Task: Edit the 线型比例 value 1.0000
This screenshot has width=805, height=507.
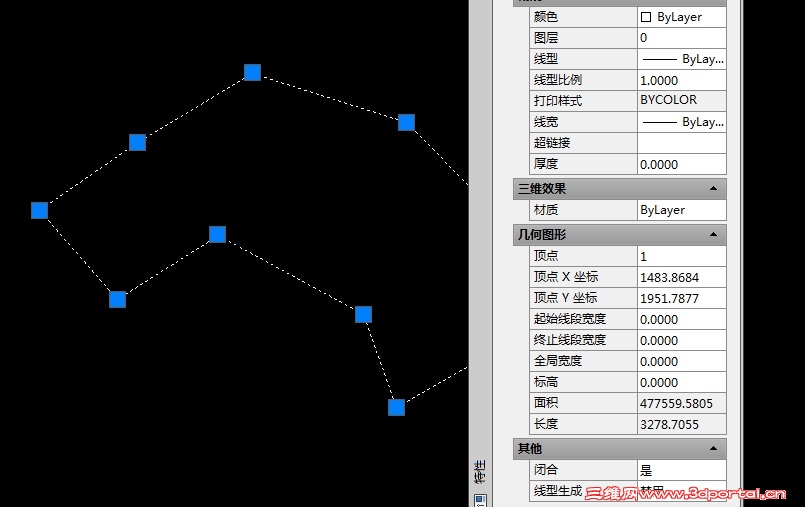Action: pyautogui.click(x=681, y=80)
